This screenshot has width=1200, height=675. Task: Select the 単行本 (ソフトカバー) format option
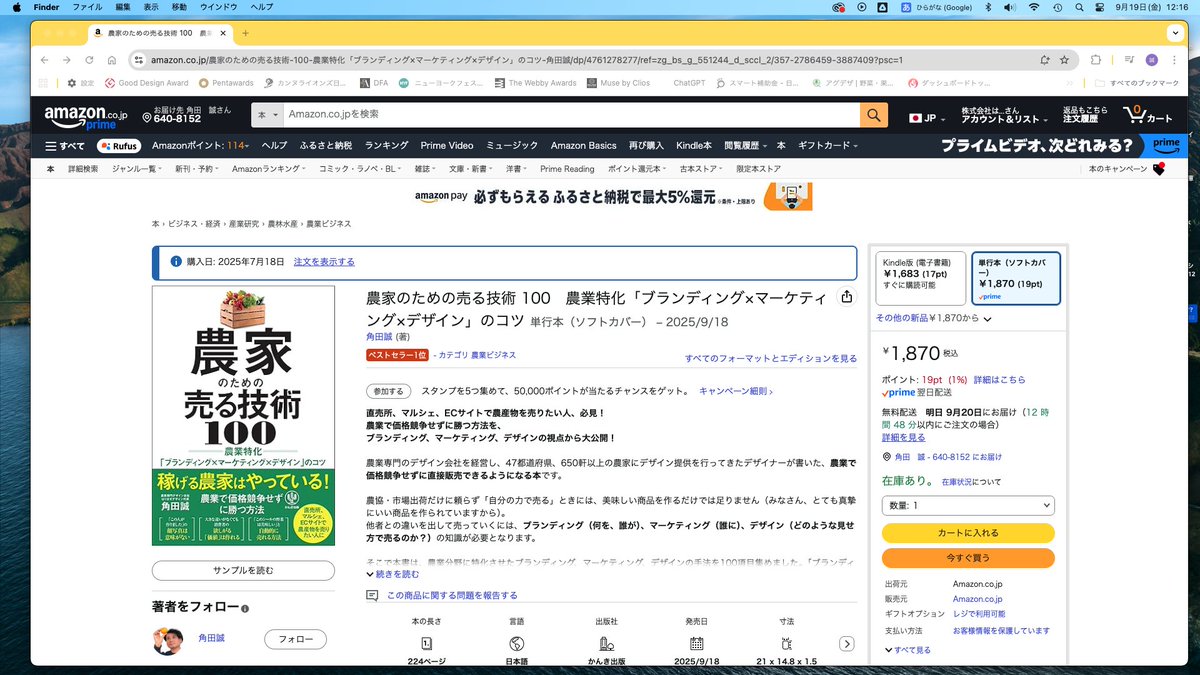coord(1016,277)
